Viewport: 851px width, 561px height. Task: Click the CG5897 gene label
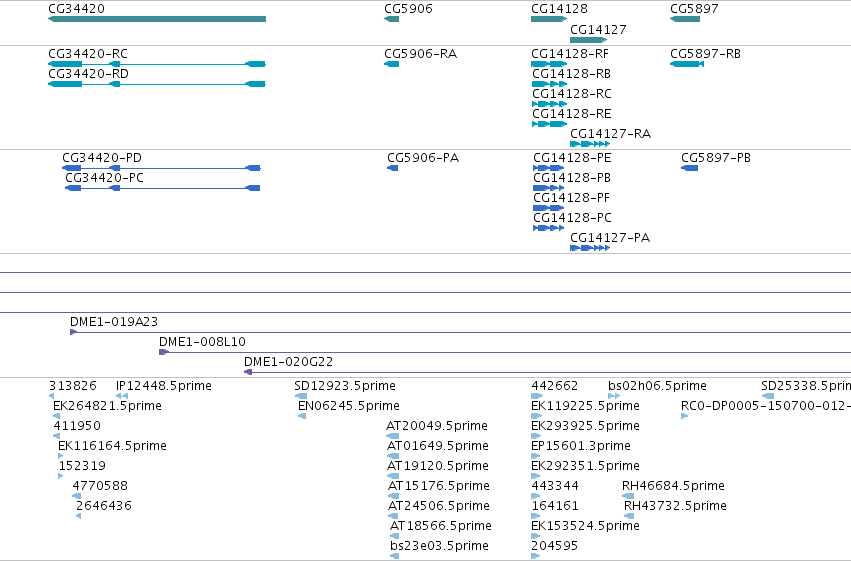694,9
